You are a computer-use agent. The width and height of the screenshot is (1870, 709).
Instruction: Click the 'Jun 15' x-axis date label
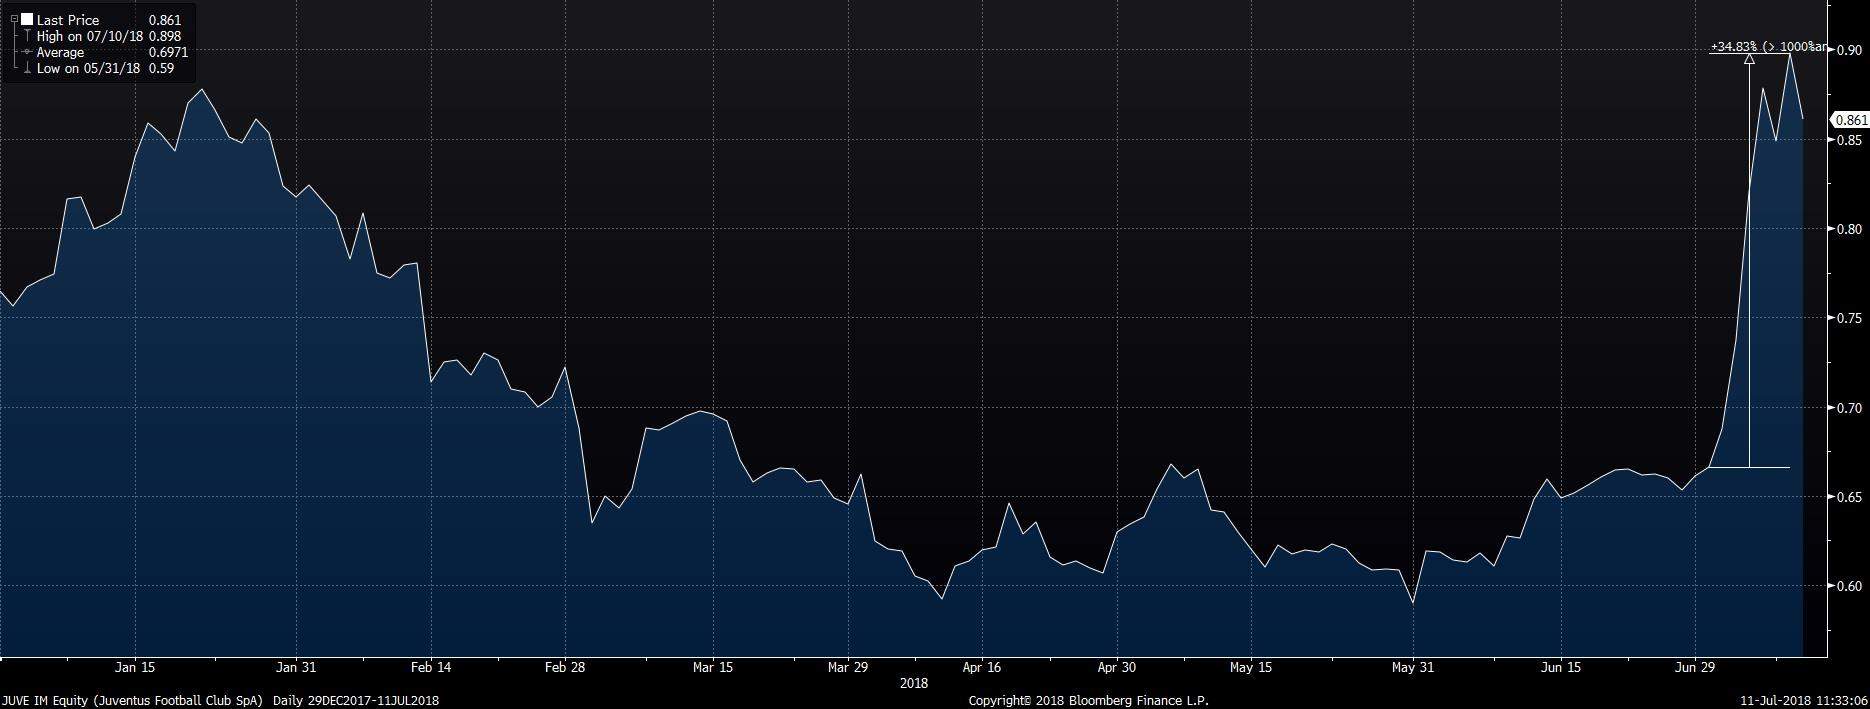click(1561, 667)
